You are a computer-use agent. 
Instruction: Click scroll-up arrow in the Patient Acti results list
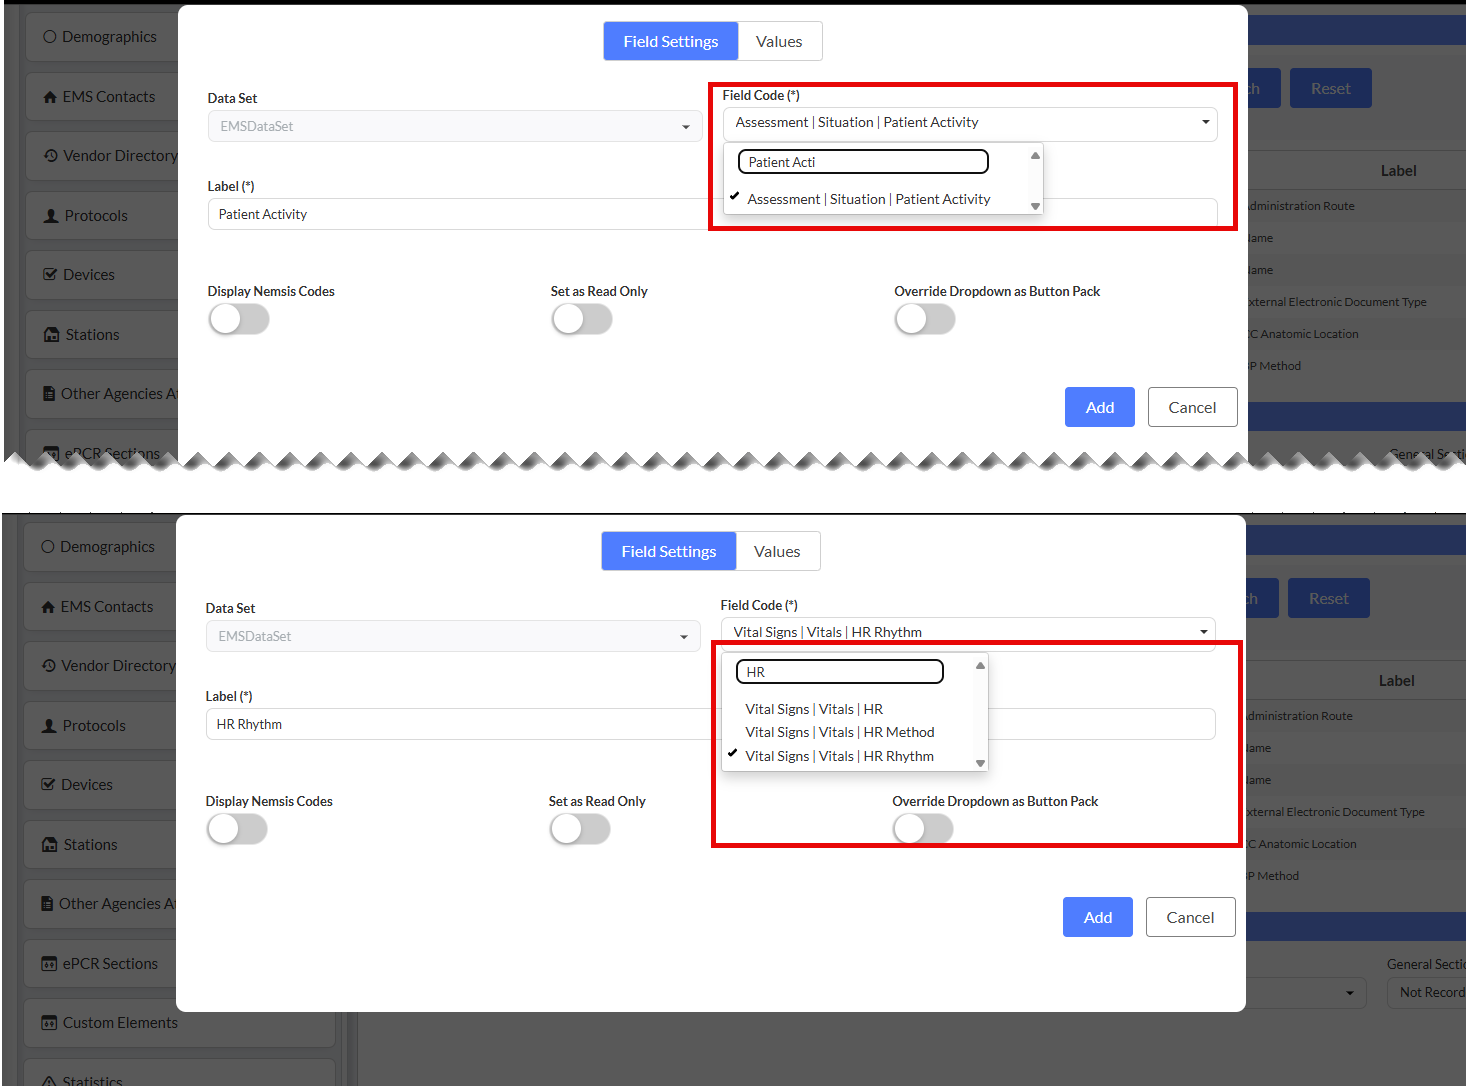(x=1036, y=155)
